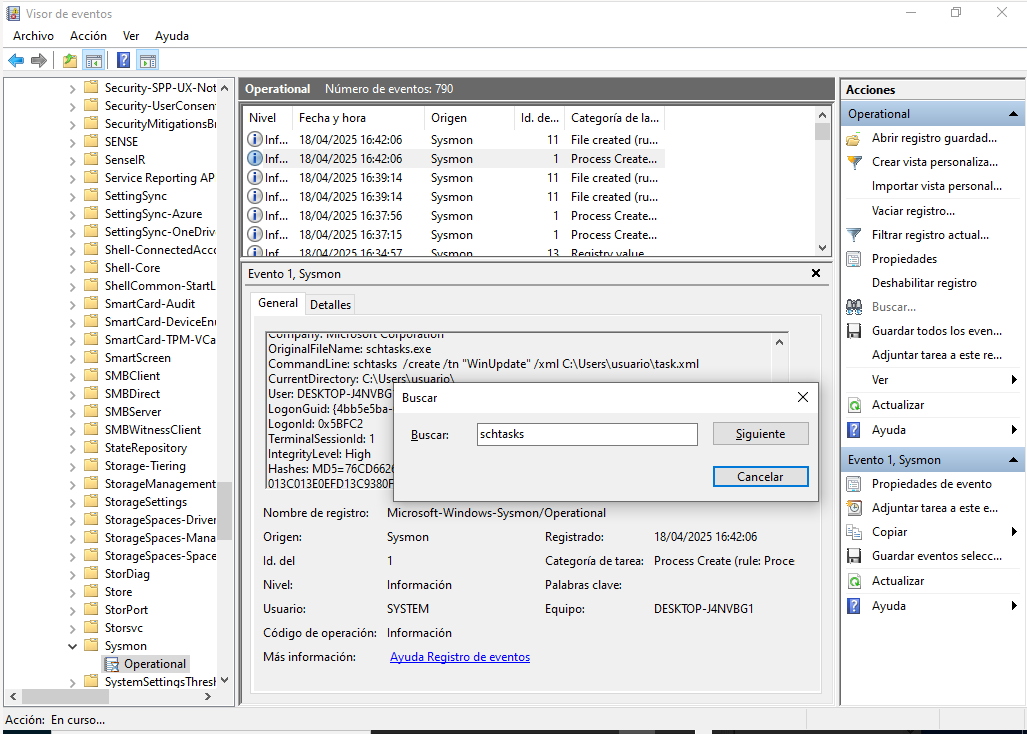Viewport: 1027px width, 734px height.
Task: Click the Buscar binoculars icon
Action: pos(854,307)
